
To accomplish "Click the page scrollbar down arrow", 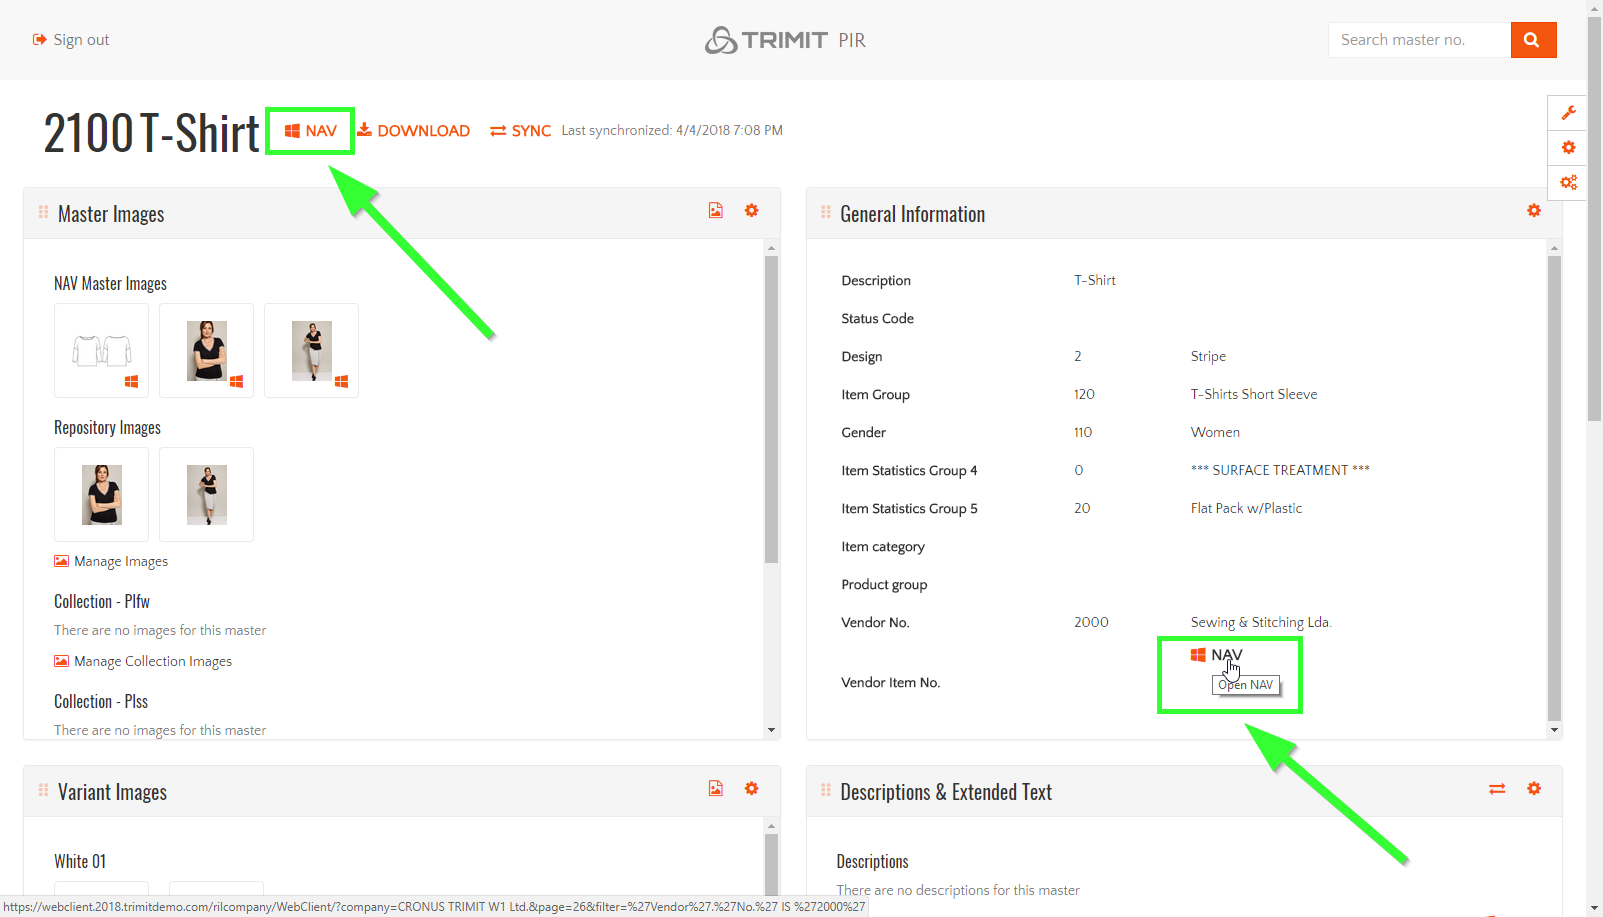I will [1595, 909].
